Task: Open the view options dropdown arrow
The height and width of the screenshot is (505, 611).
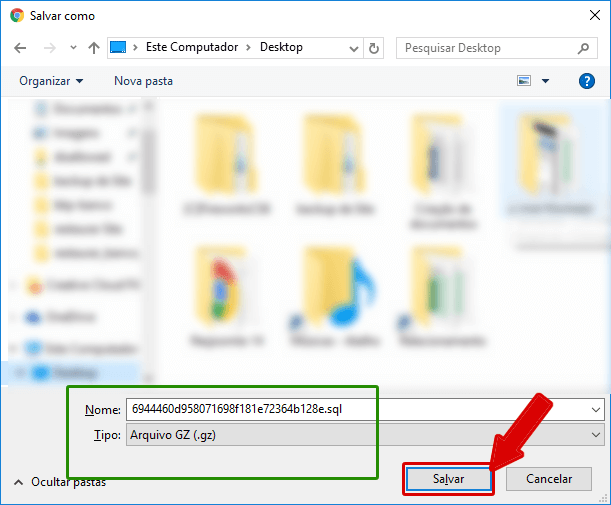Action: click(x=546, y=81)
